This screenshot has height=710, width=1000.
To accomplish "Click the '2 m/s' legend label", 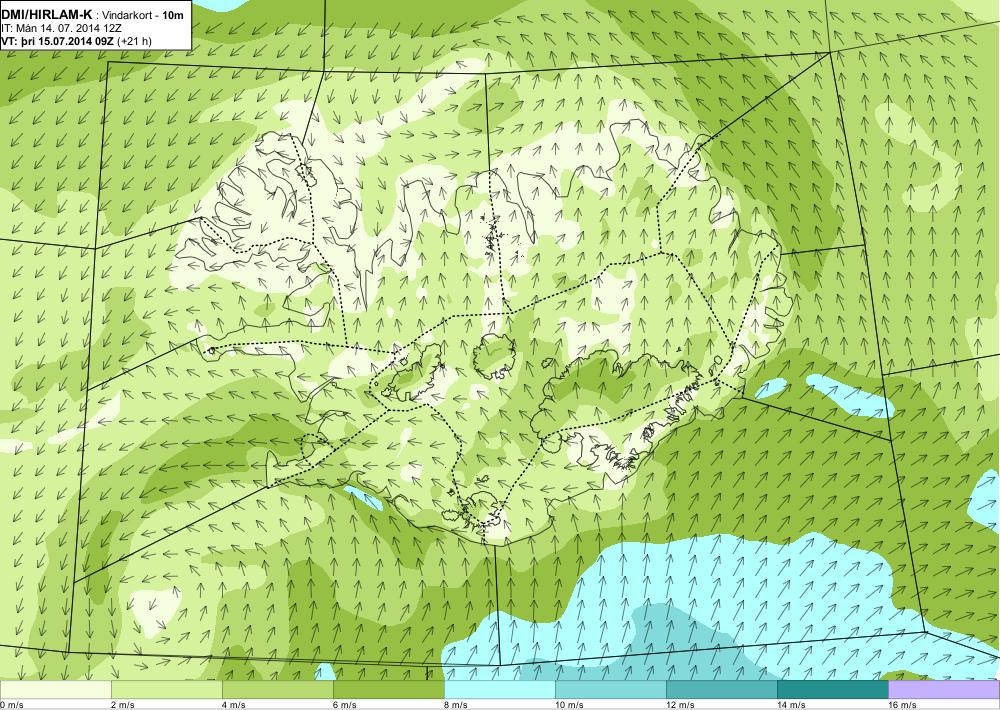I will [122, 704].
